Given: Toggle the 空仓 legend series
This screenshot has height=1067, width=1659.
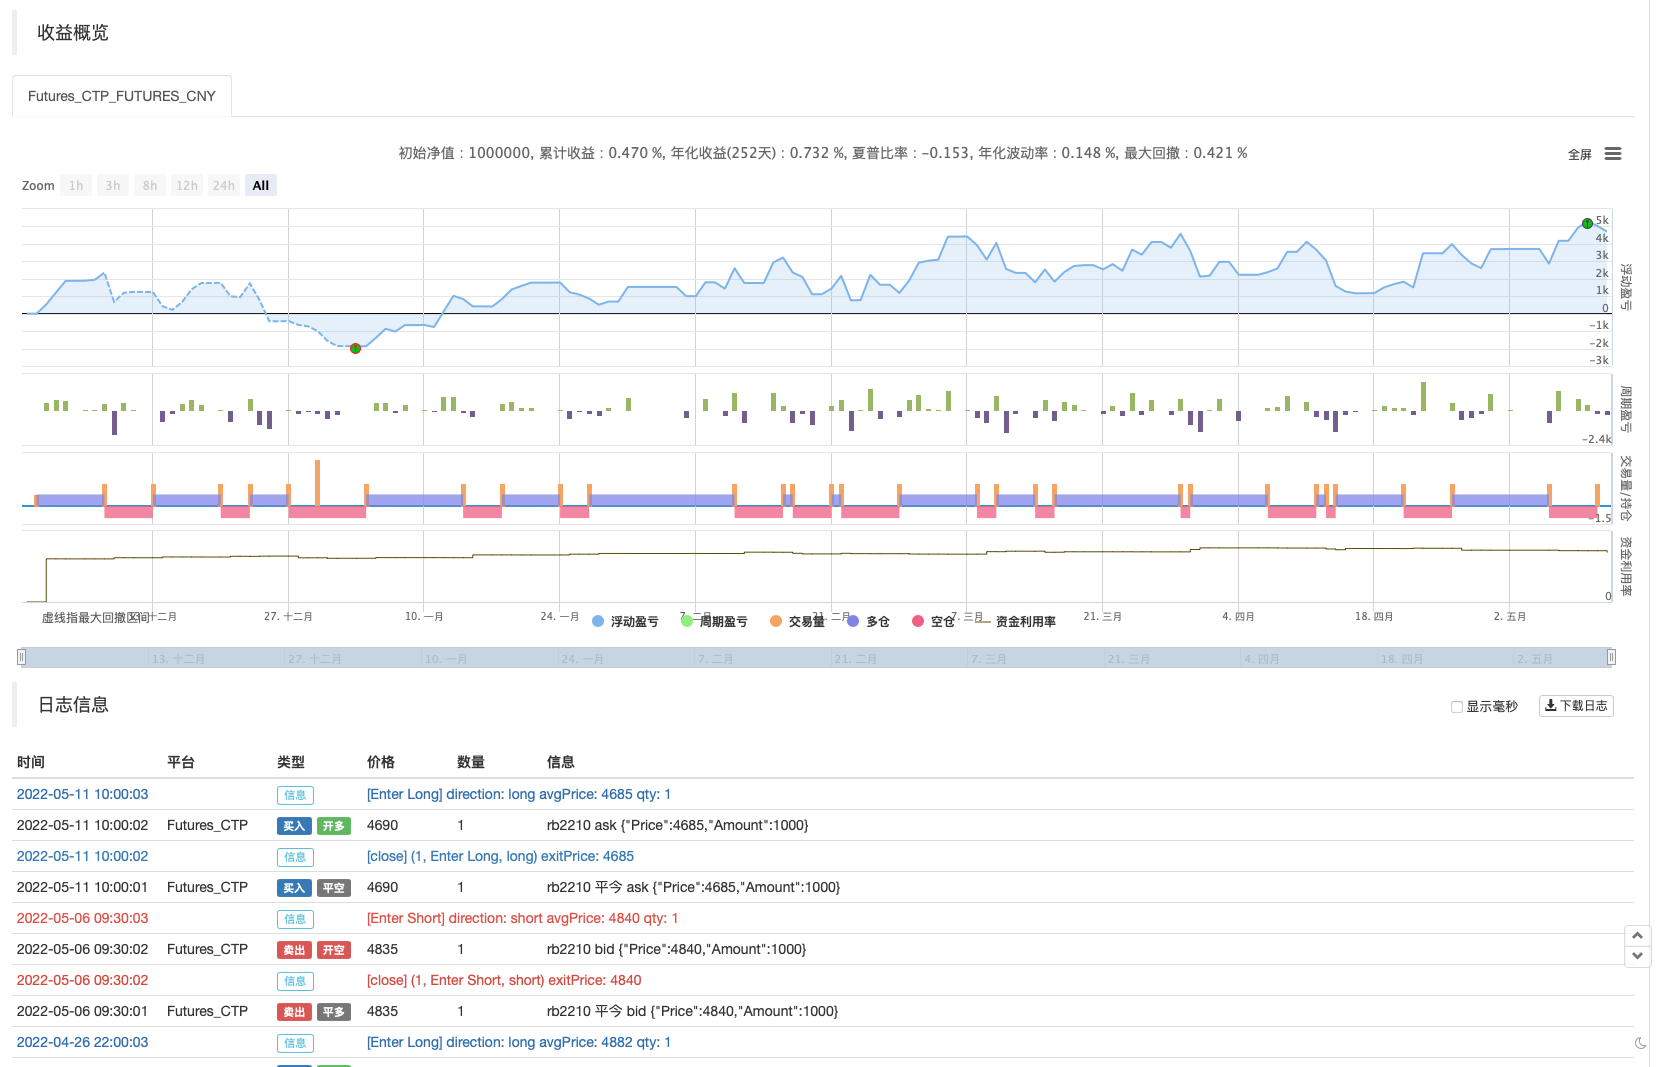Looking at the screenshot, I should 933,622.
